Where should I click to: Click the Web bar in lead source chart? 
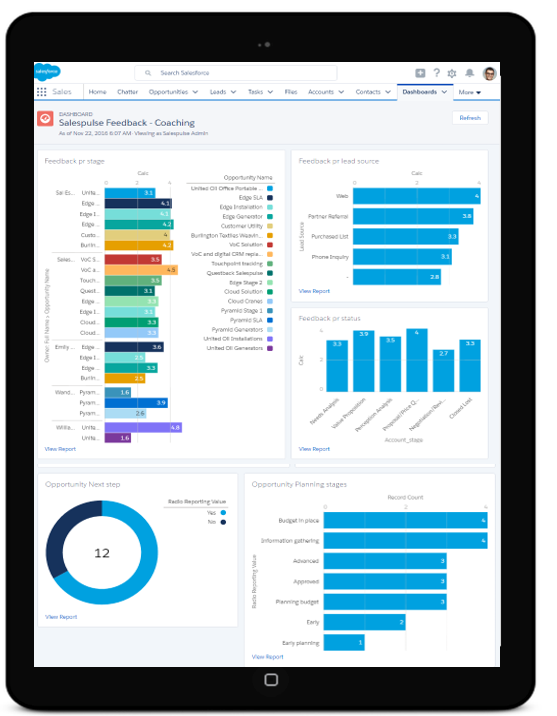[416, 196]
